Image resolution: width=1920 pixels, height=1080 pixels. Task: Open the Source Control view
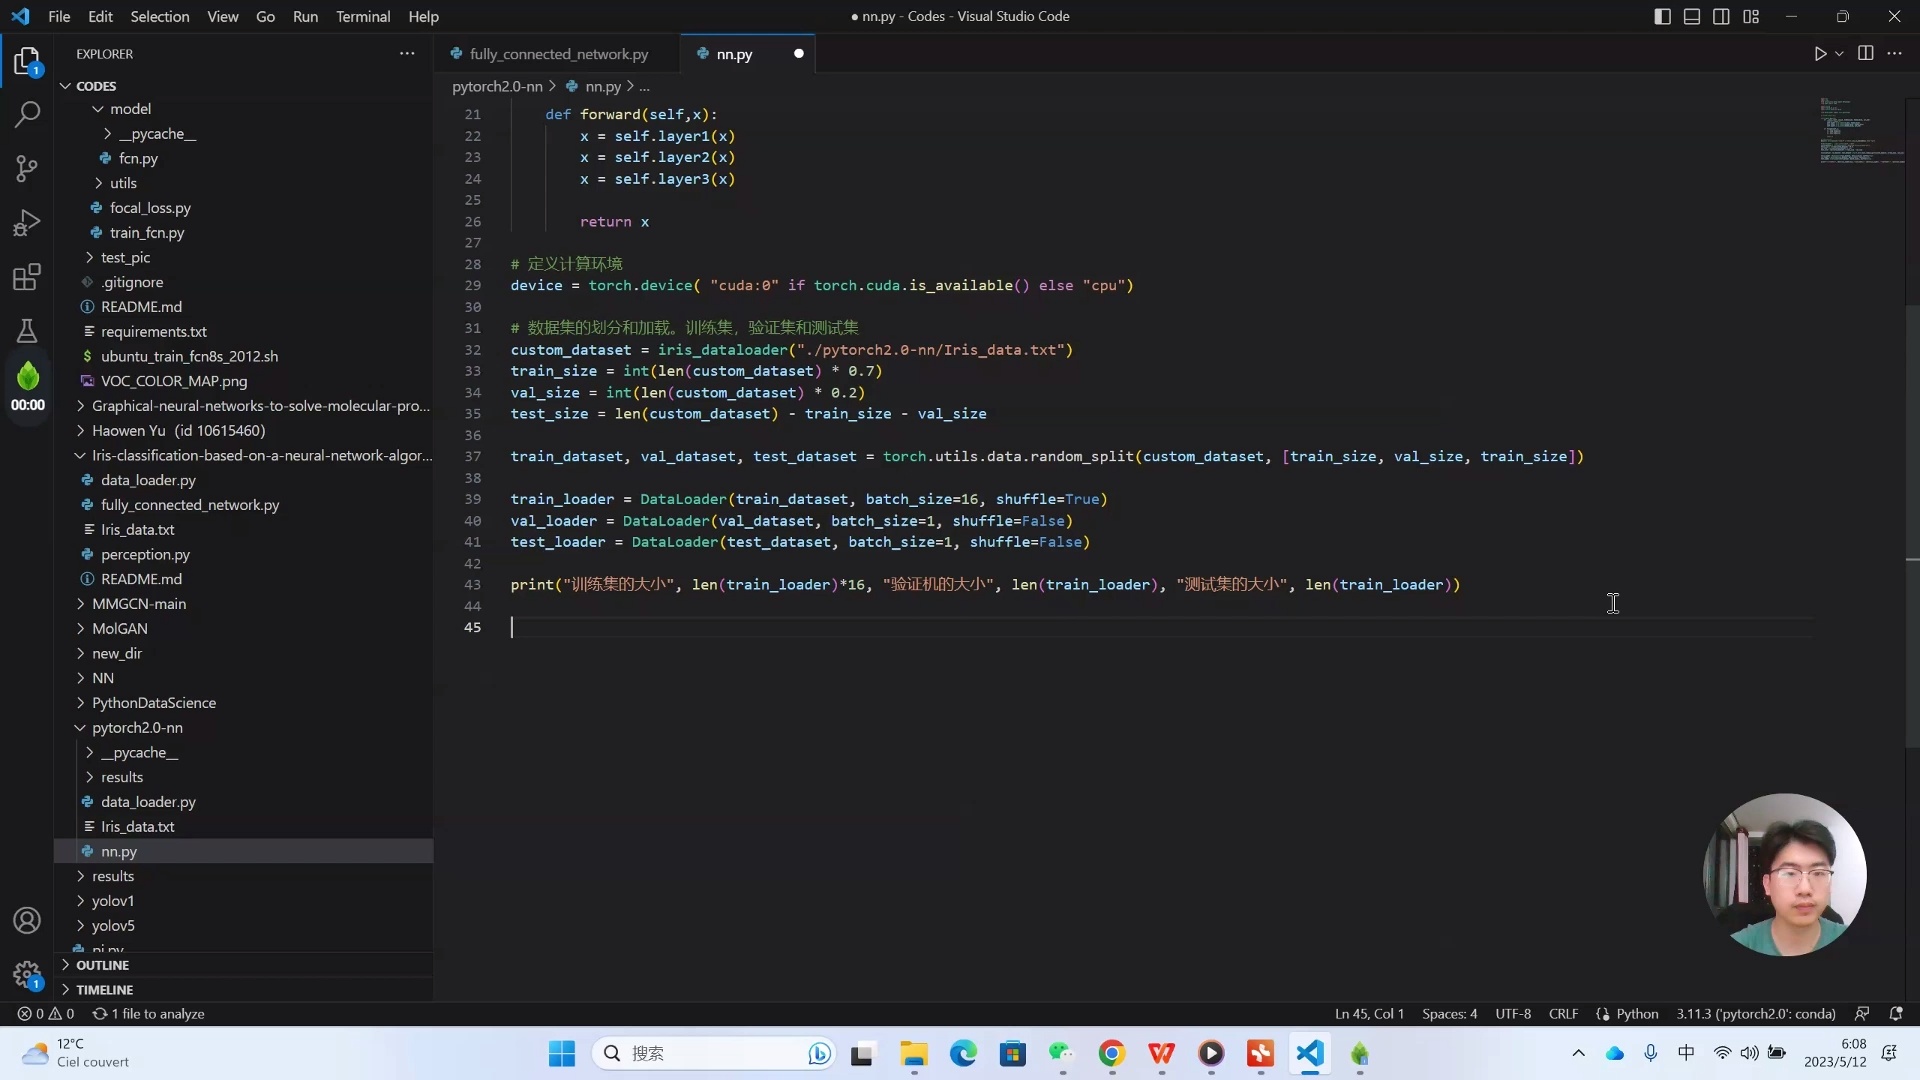tap(27, 168)
